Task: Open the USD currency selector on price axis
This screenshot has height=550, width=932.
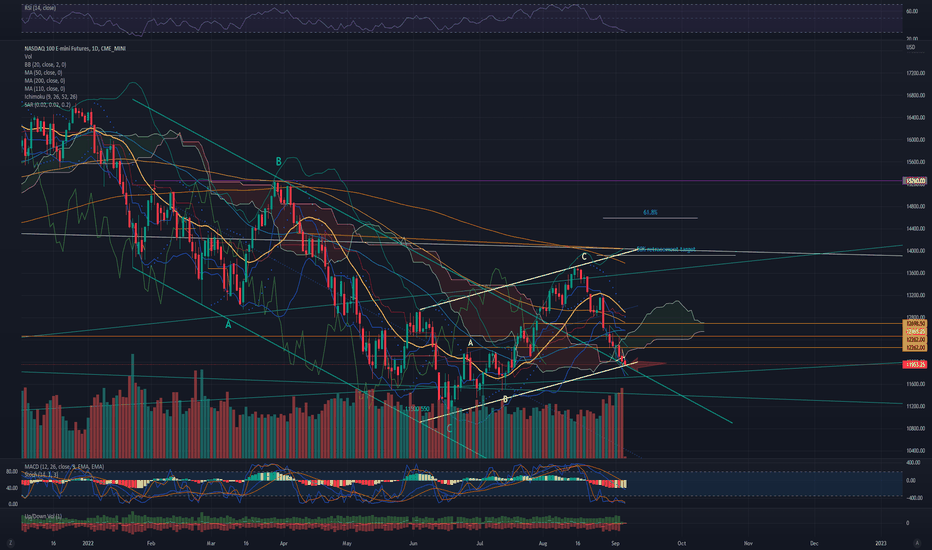Action: pos(910,47)
